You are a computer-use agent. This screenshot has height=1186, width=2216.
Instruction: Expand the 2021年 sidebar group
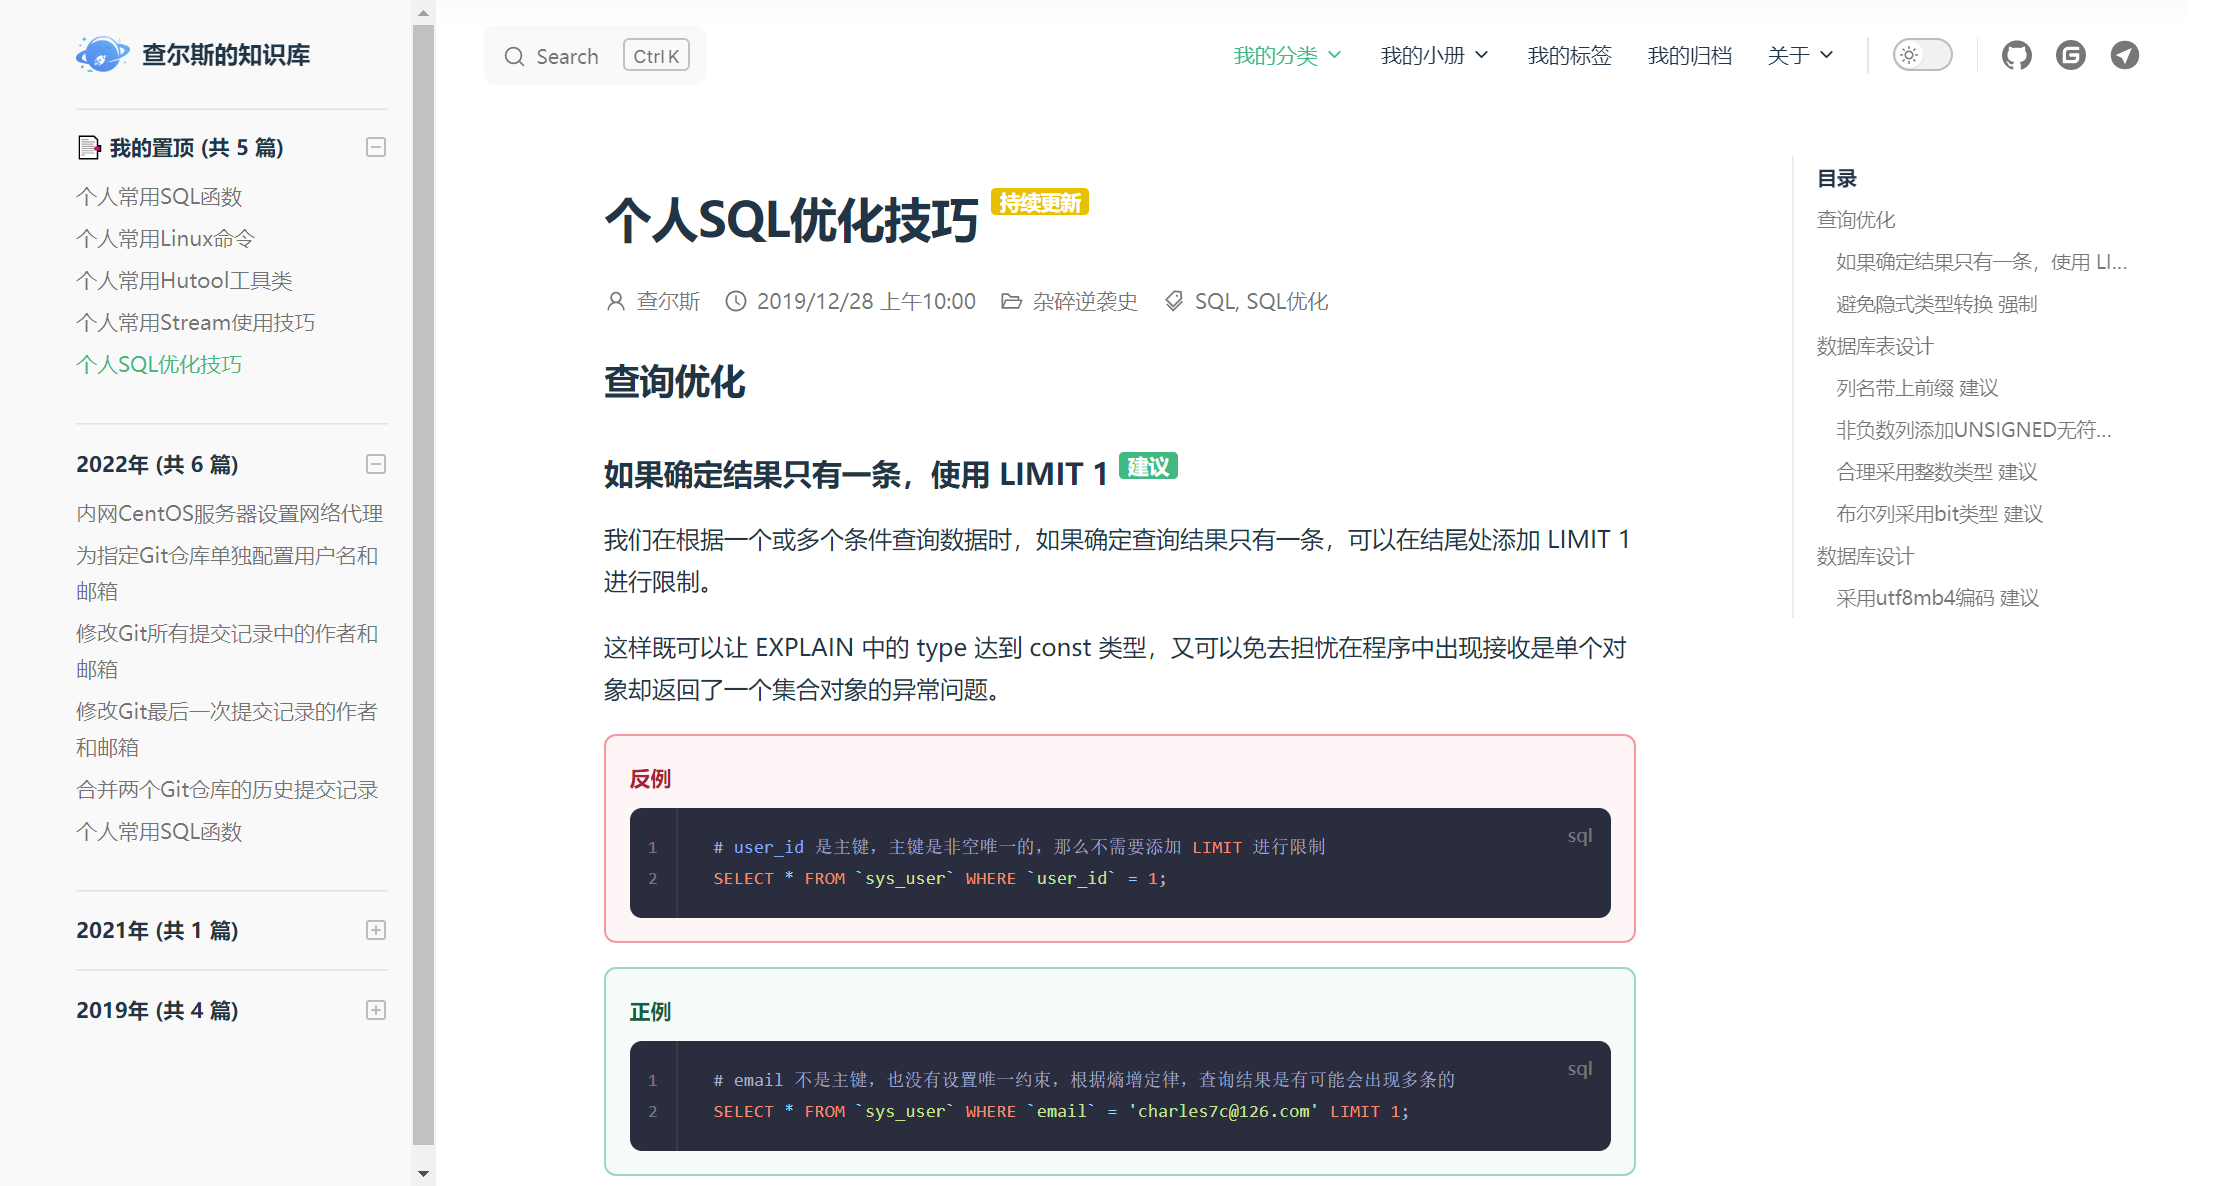376,930
